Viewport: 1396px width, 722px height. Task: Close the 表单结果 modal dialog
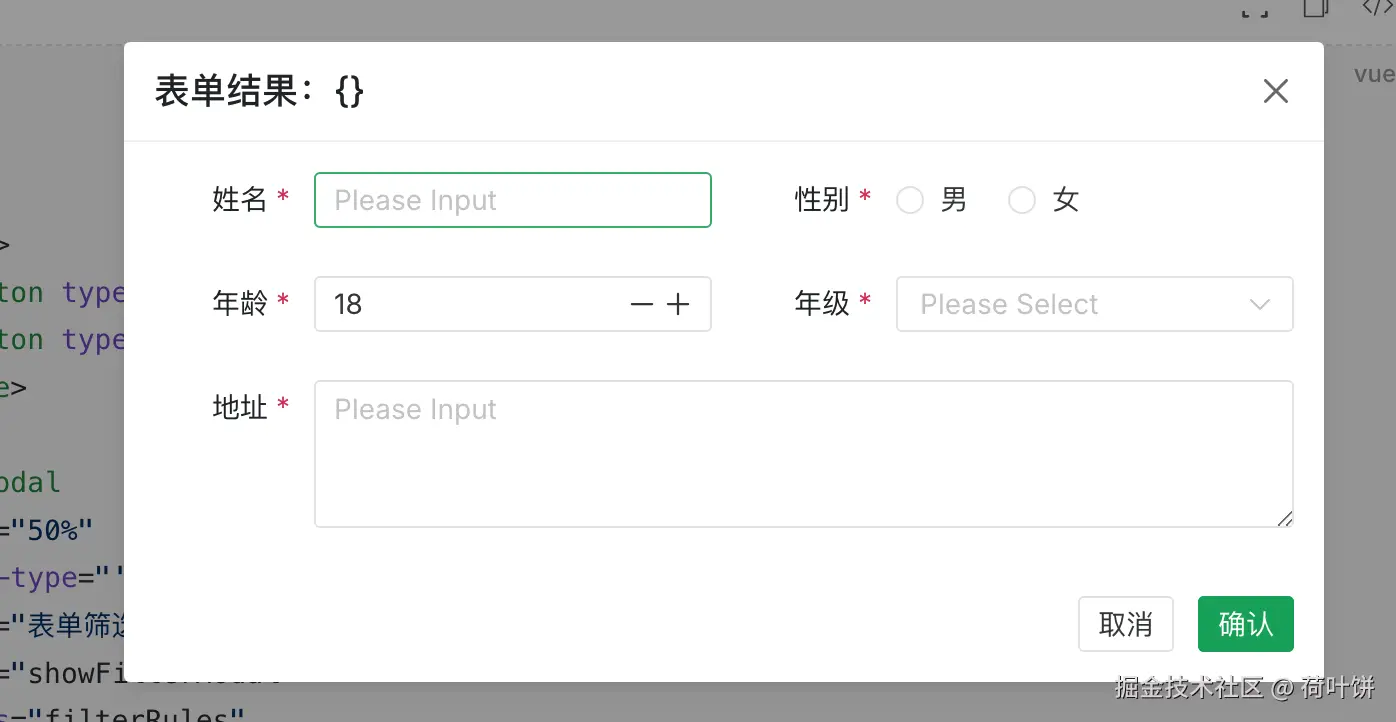pos(1275,92)
